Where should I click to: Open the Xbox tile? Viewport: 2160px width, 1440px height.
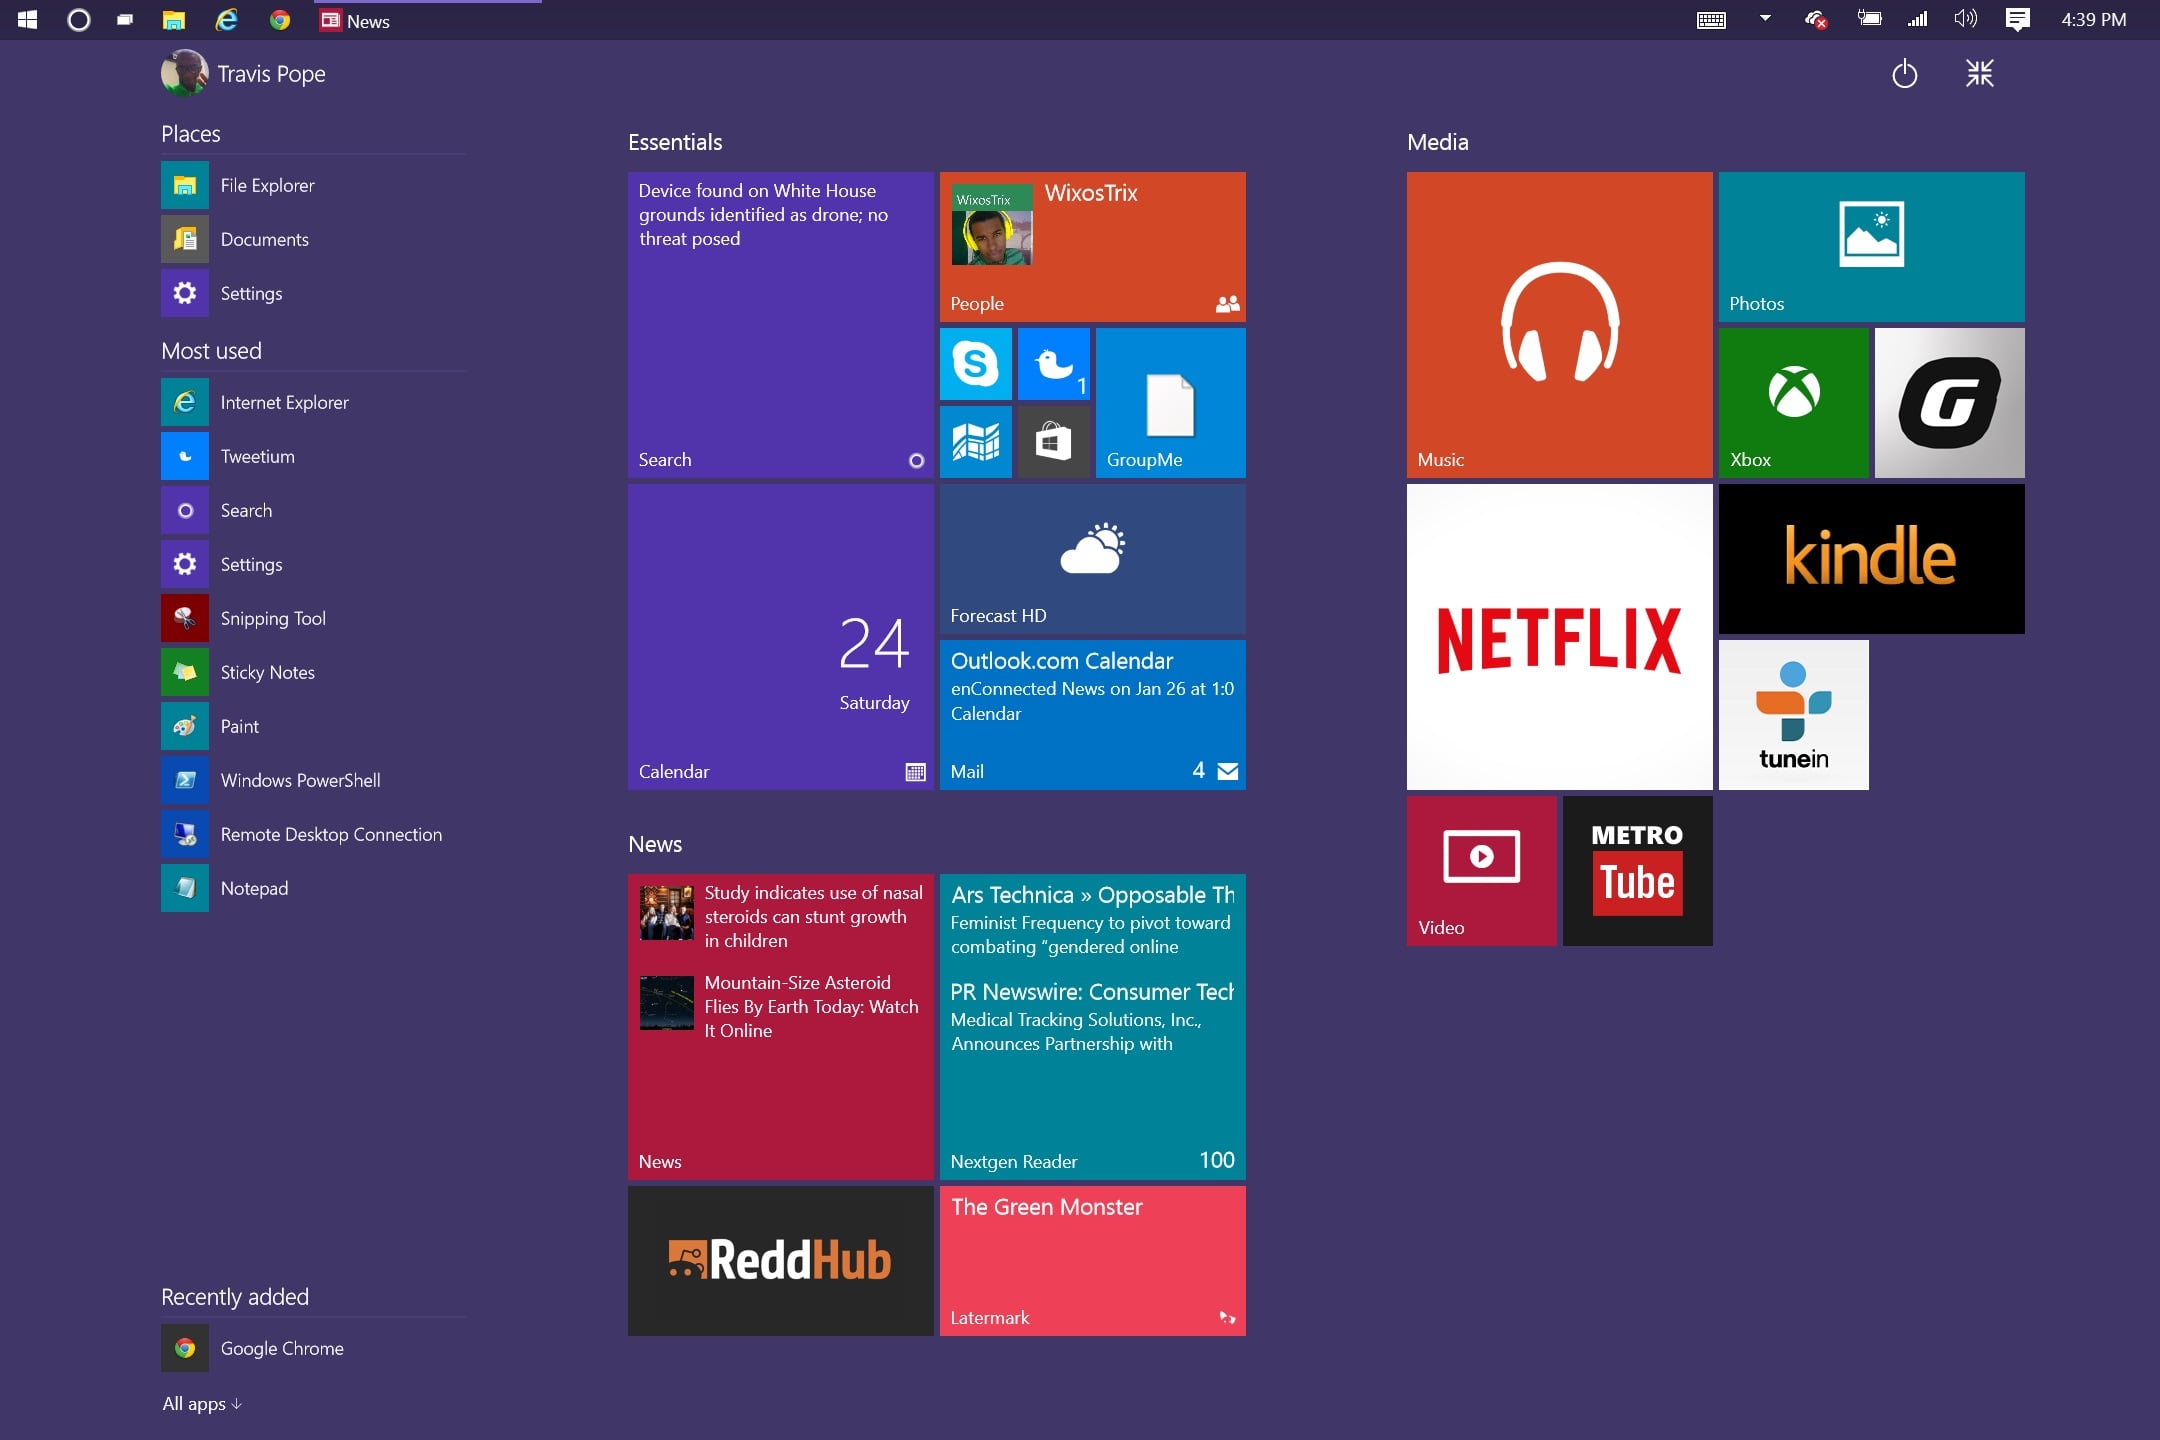tap(1793, 402)
